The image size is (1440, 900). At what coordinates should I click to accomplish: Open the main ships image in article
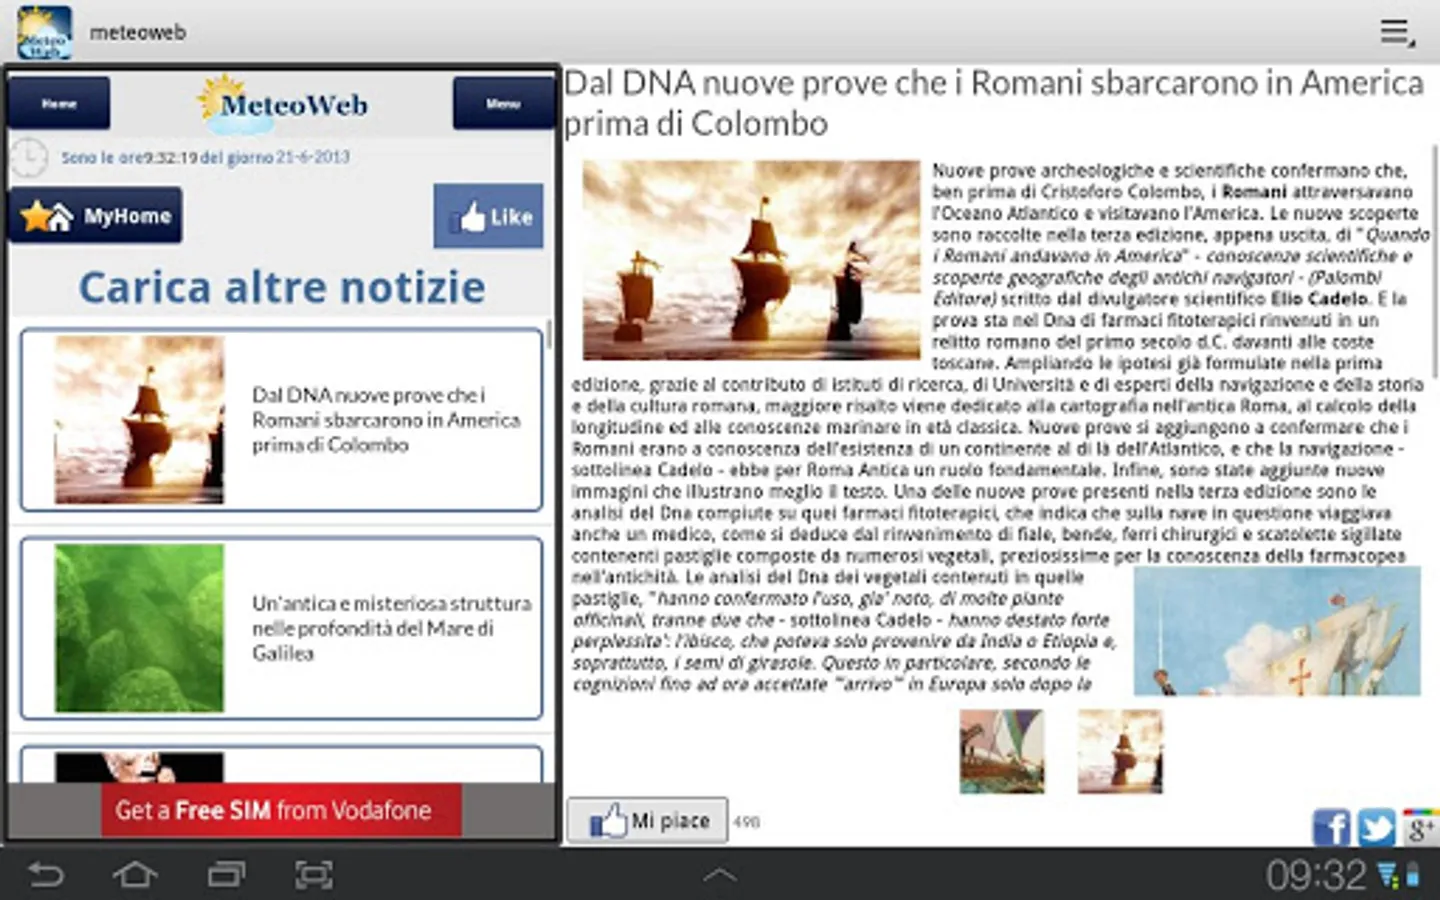[x=751, y=260]
